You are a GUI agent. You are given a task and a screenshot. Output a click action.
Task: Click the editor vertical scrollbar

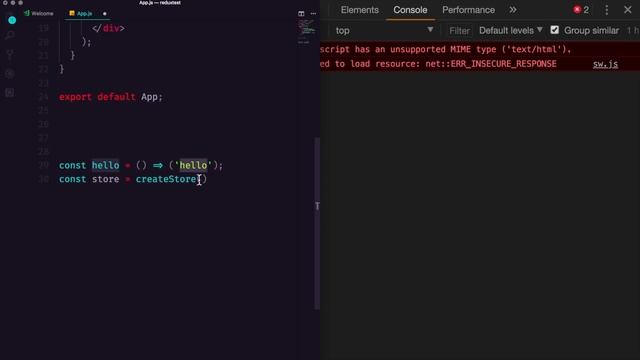[x=317, y=224]
